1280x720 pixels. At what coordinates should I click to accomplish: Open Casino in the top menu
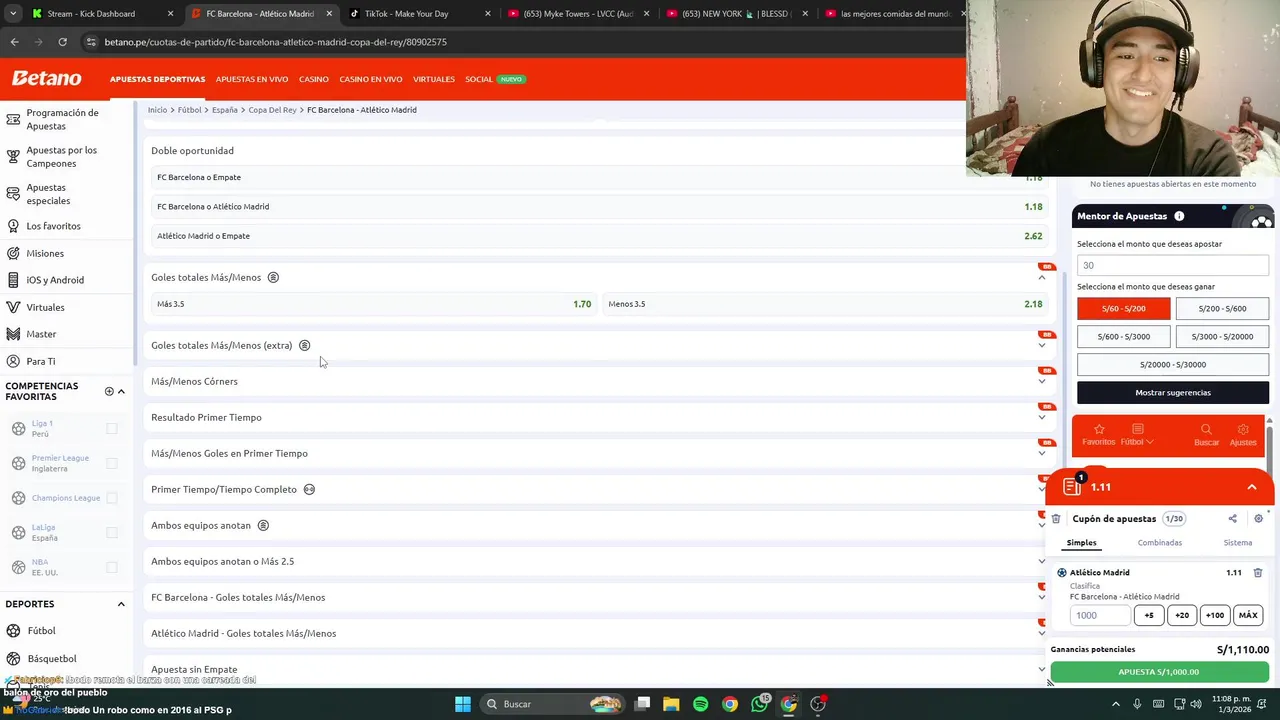point(314,79)
